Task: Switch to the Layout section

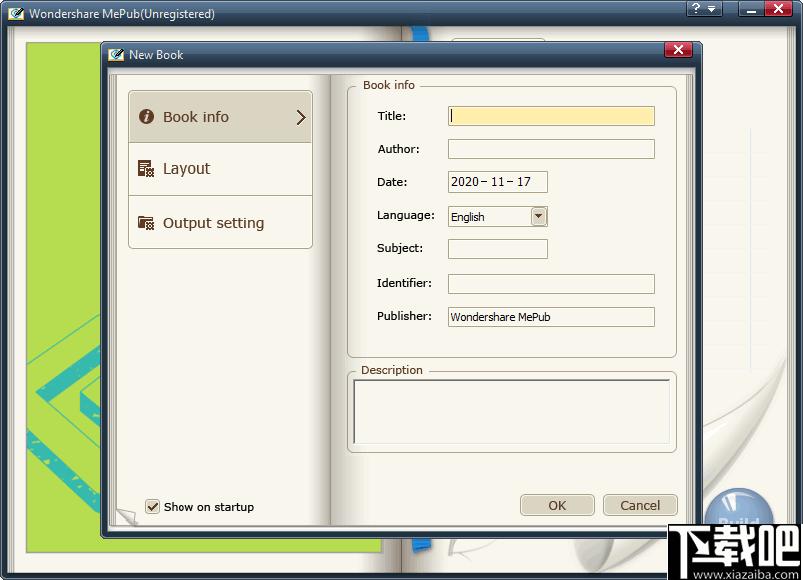Action: (220, 168)
